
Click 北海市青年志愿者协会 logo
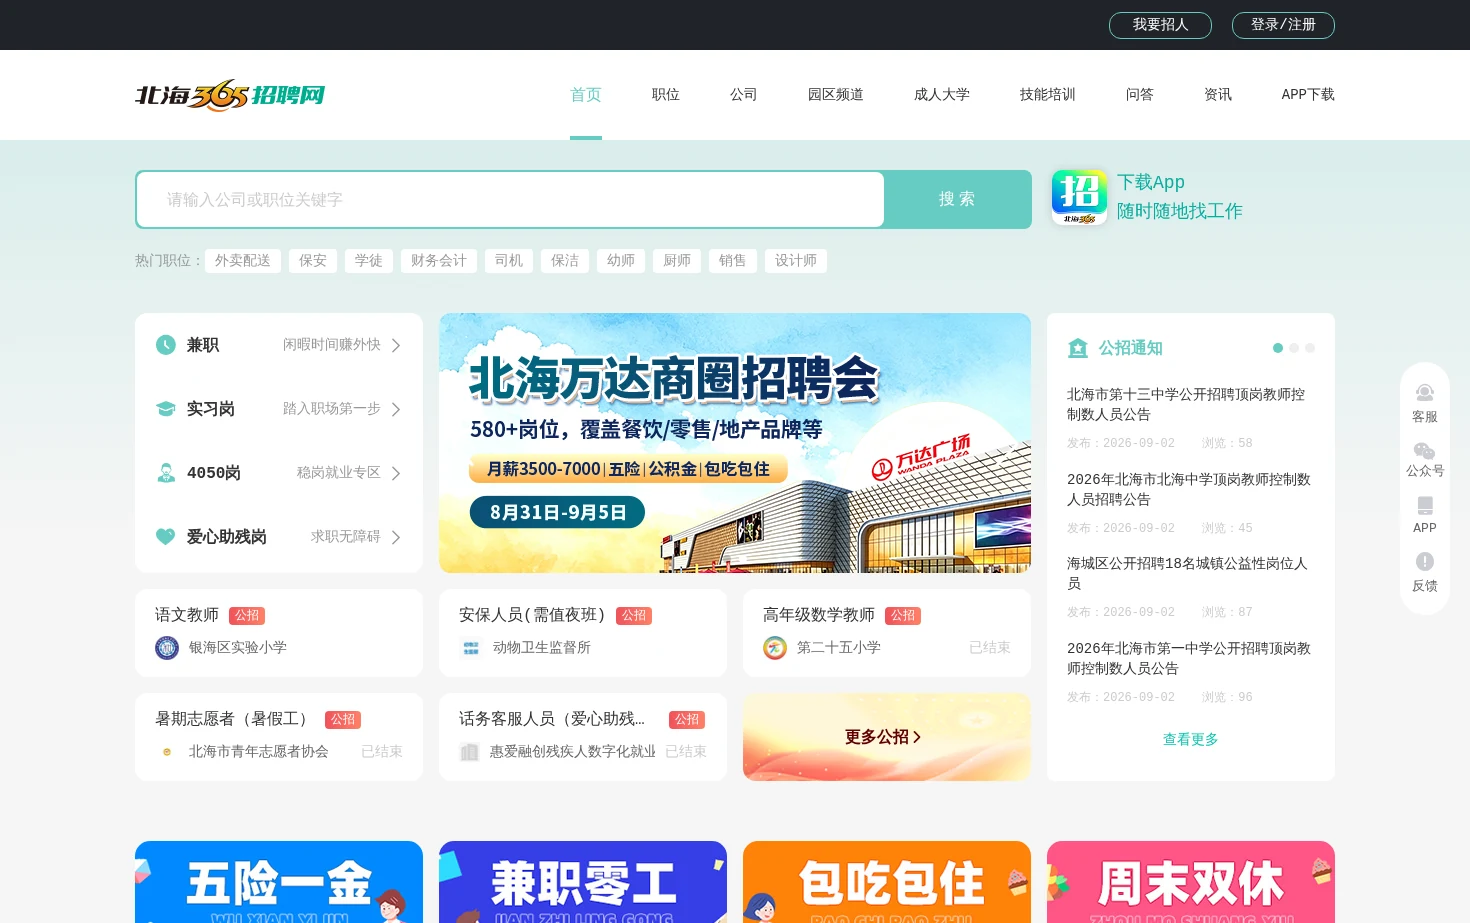point(167,752)
